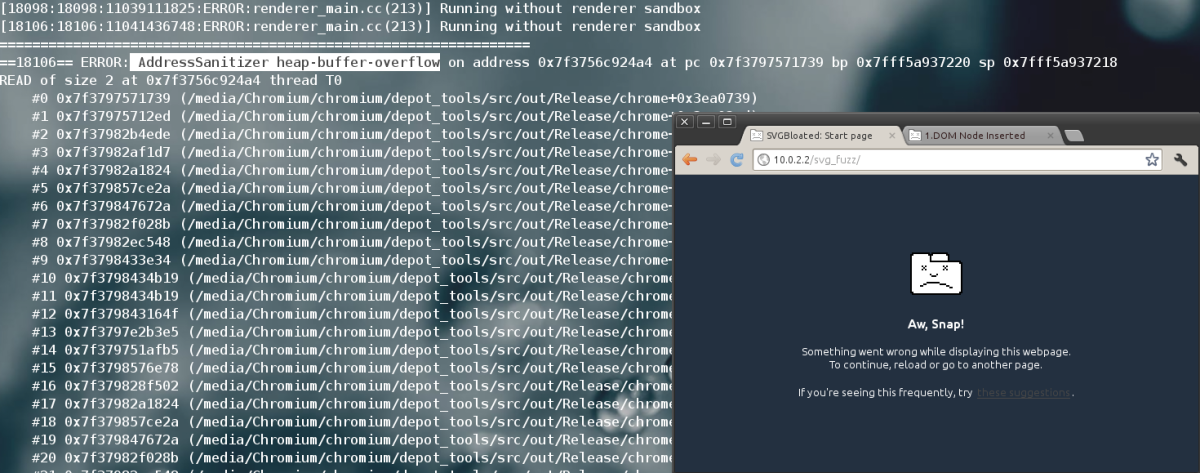Bookmark this page with the star icon
The width and height of the screenshot is (1200, 473).
point(1151,160)
